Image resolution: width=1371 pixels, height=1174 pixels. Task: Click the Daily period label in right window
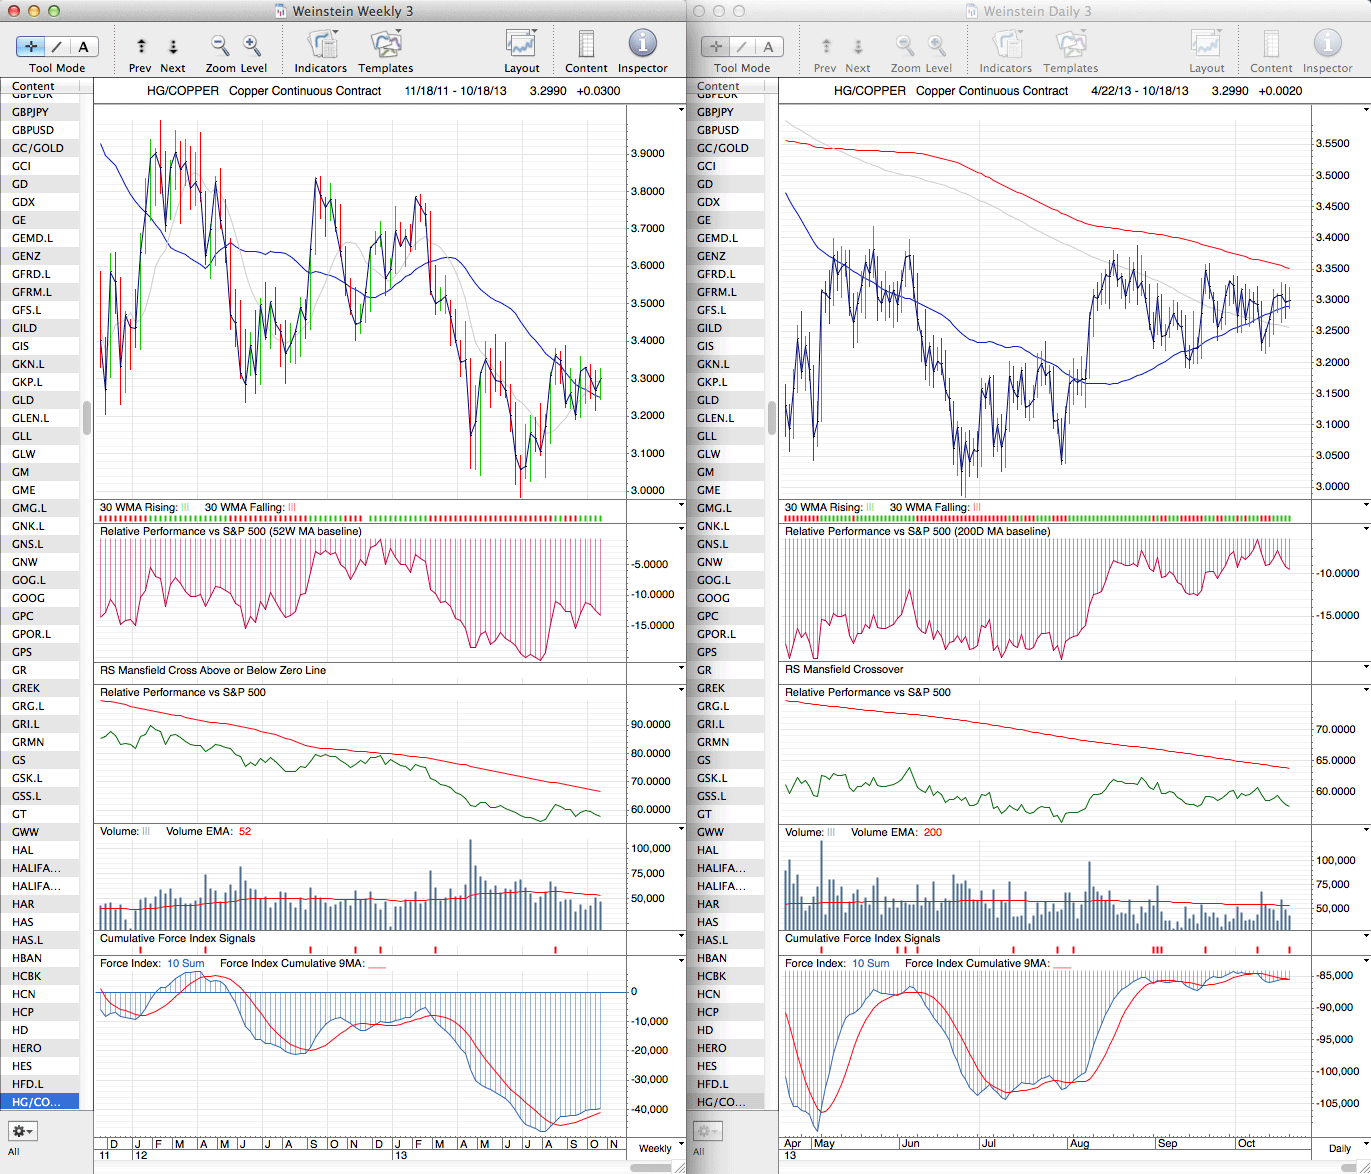pyautogui.click(x=1339, y=1148)
